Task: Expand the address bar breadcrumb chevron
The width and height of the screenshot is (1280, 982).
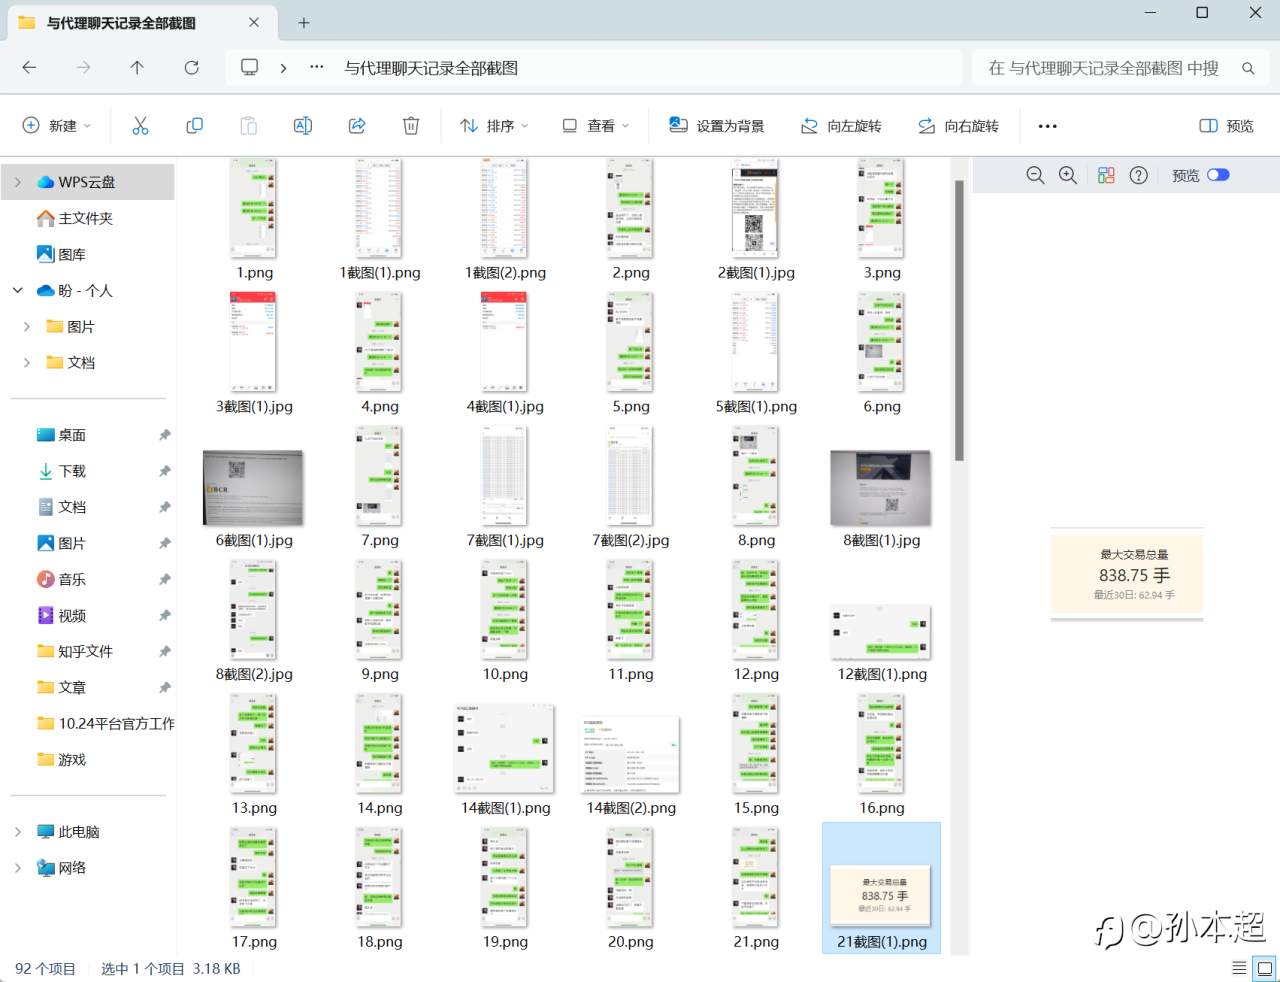Action: (x=284, y=67)
